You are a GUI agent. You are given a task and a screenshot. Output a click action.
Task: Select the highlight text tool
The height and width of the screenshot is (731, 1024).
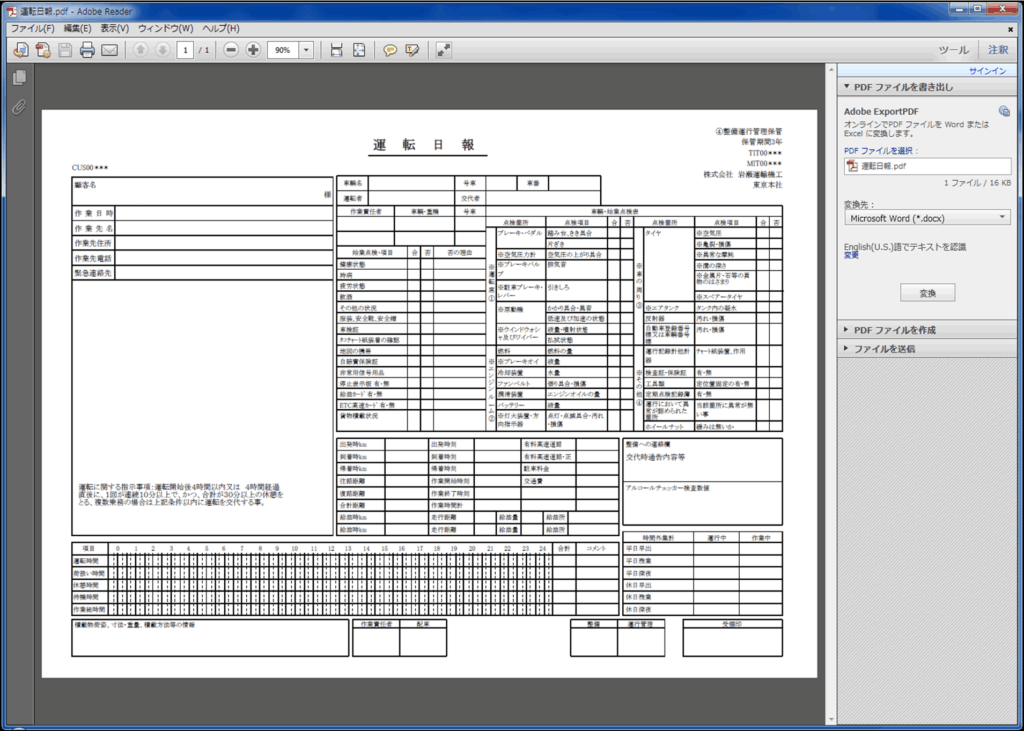[x=412, y=50]
